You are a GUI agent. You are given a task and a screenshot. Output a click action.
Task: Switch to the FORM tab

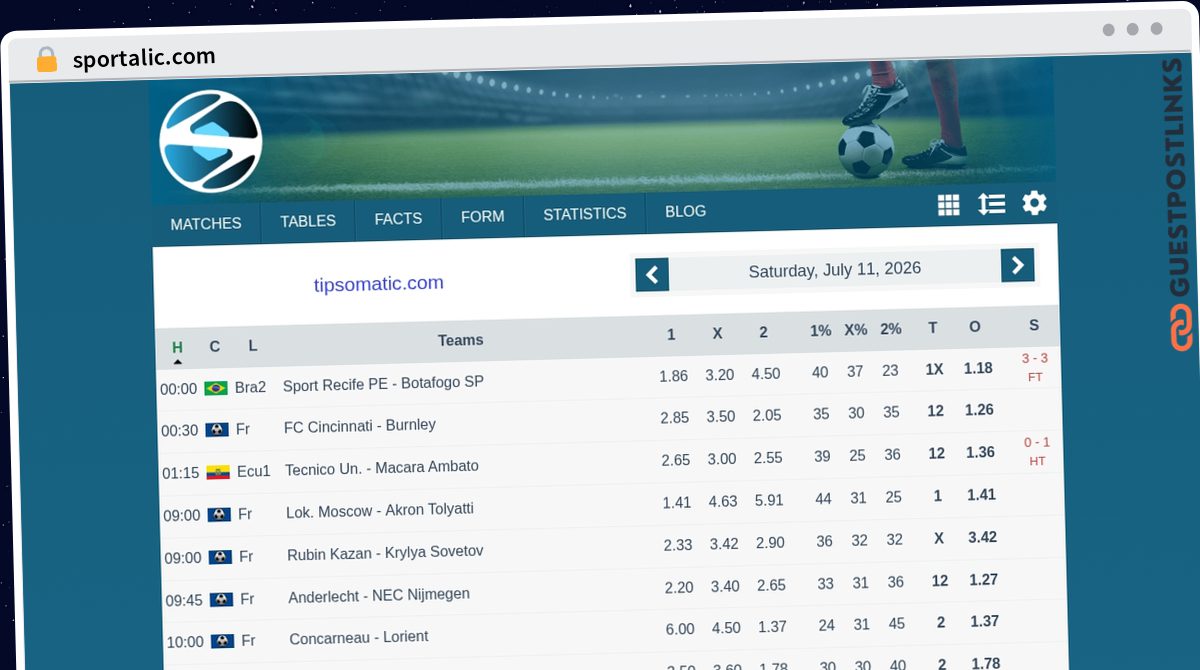[482, 216]
